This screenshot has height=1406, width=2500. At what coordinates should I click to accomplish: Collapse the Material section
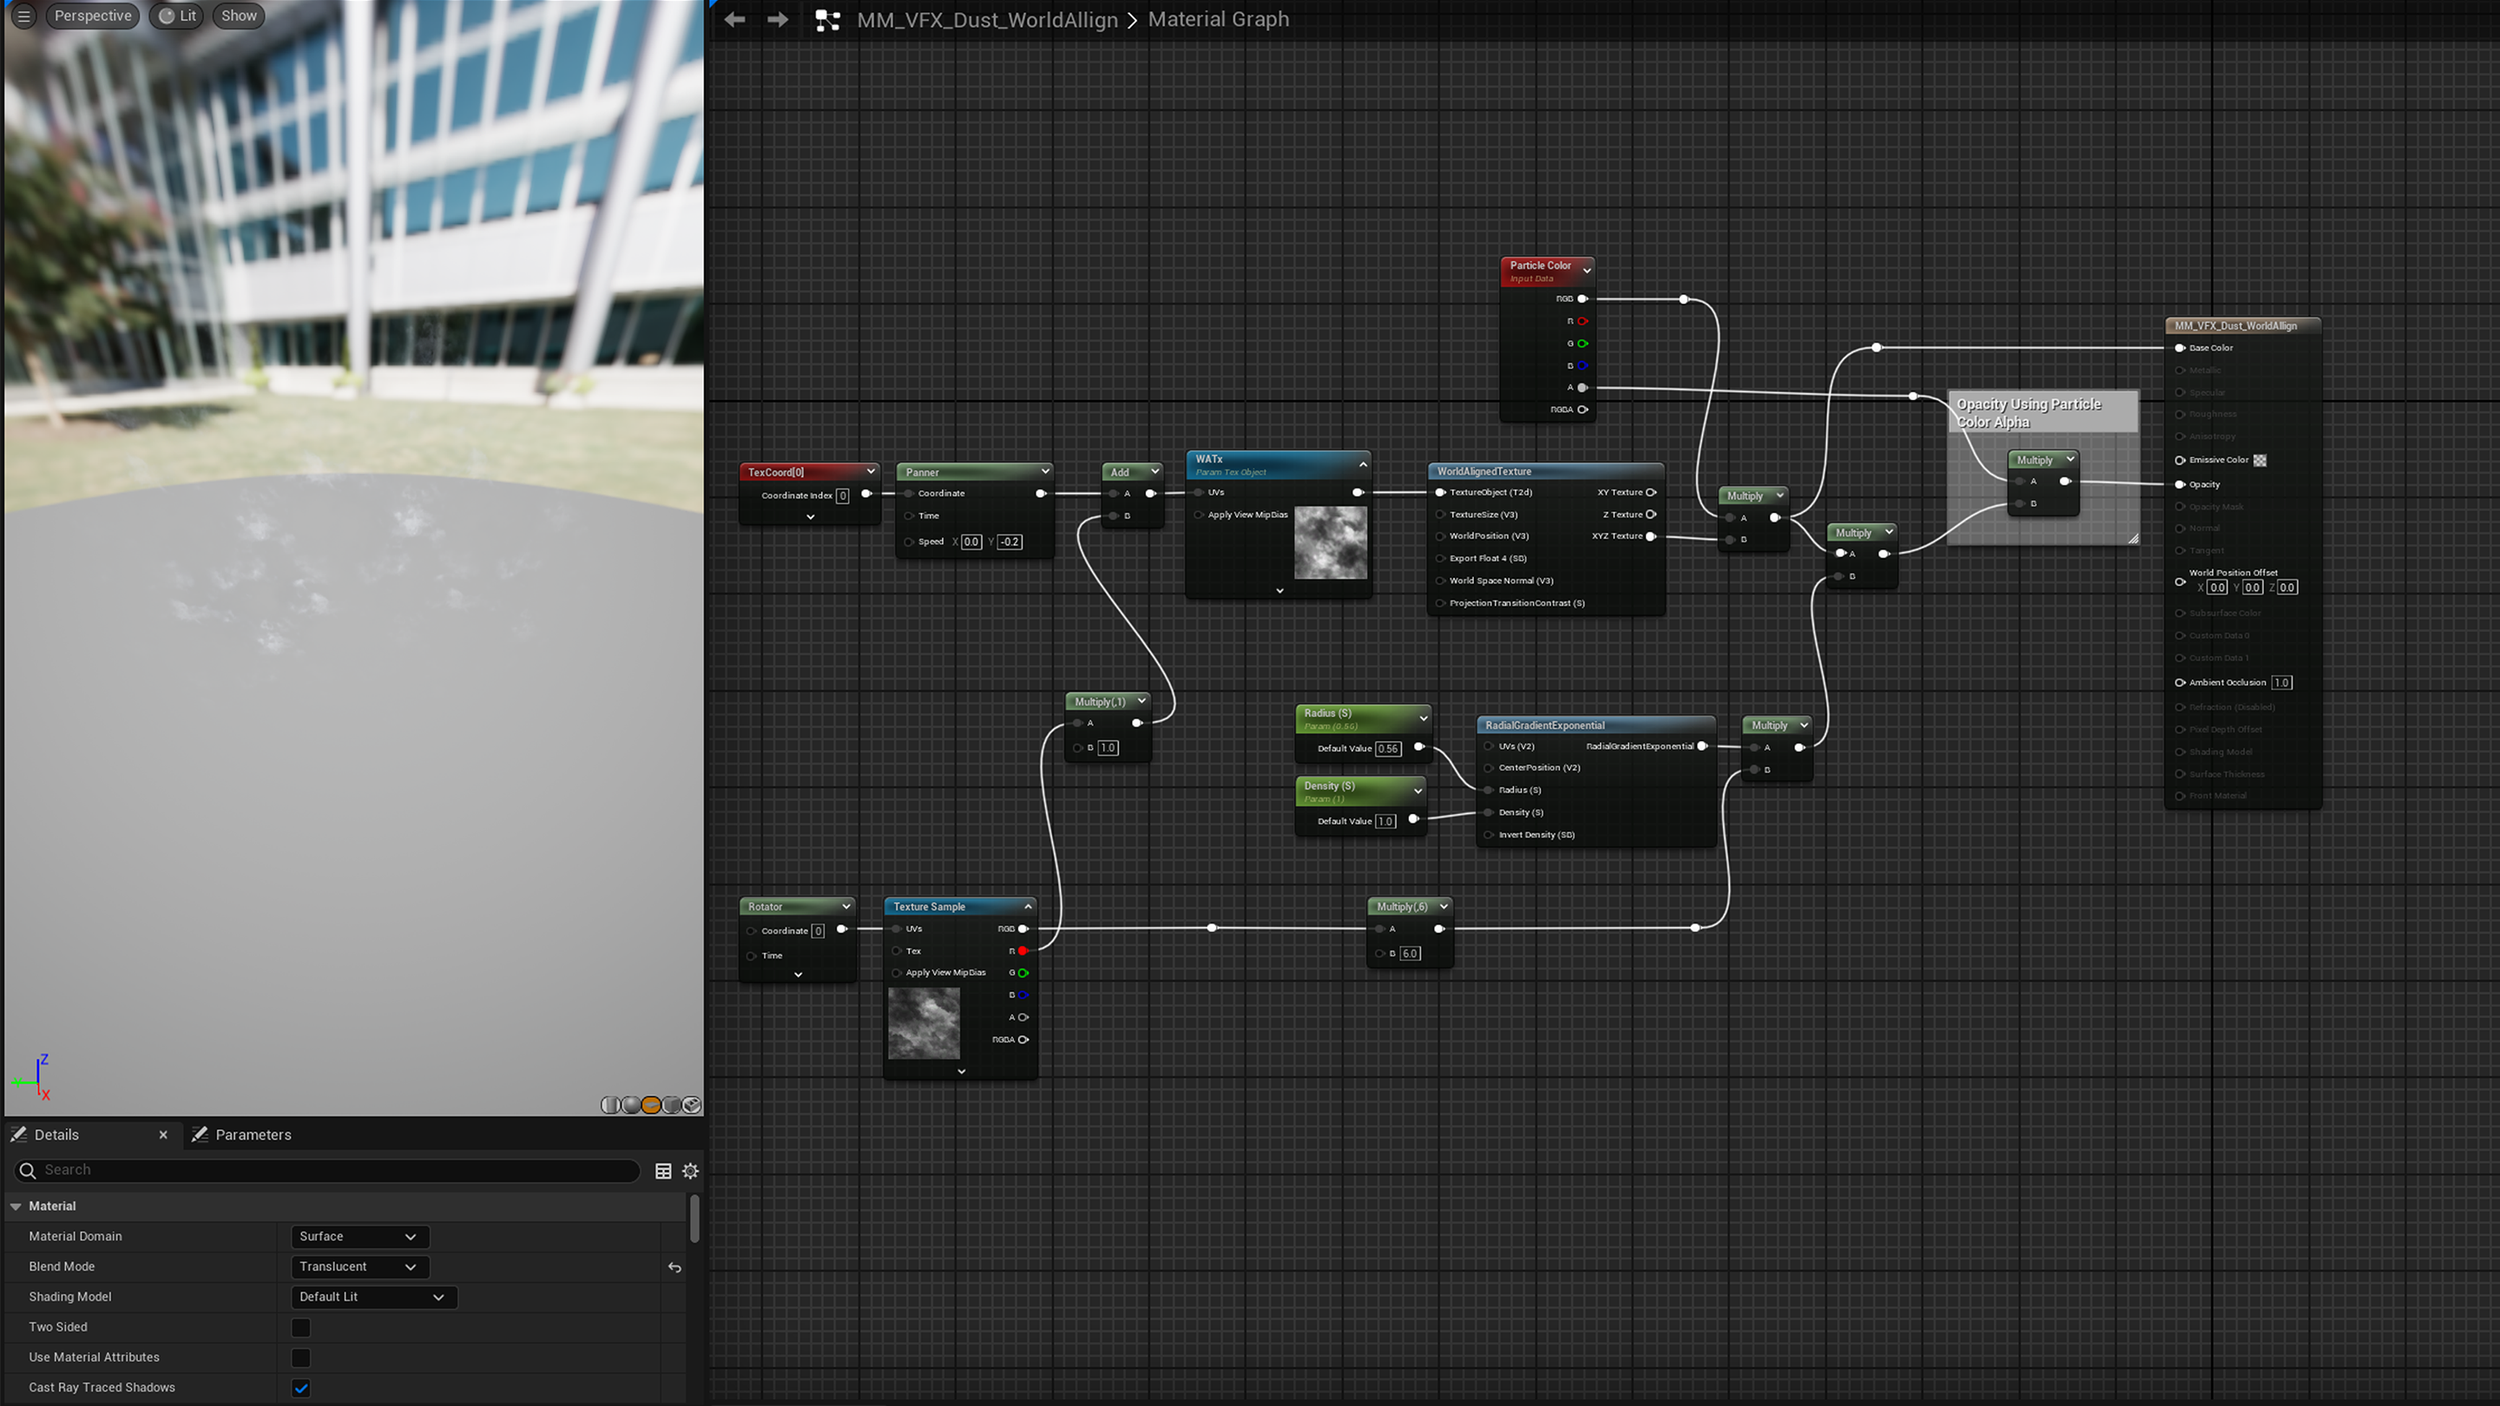coord(16,1207)
